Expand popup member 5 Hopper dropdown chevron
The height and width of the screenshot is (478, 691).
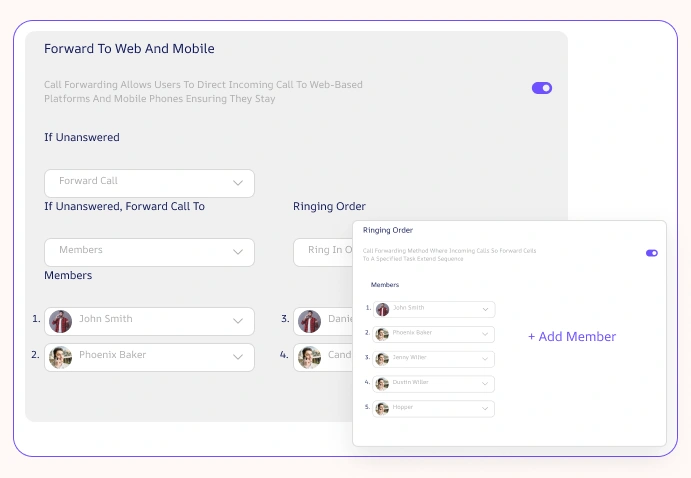(485, 409)
